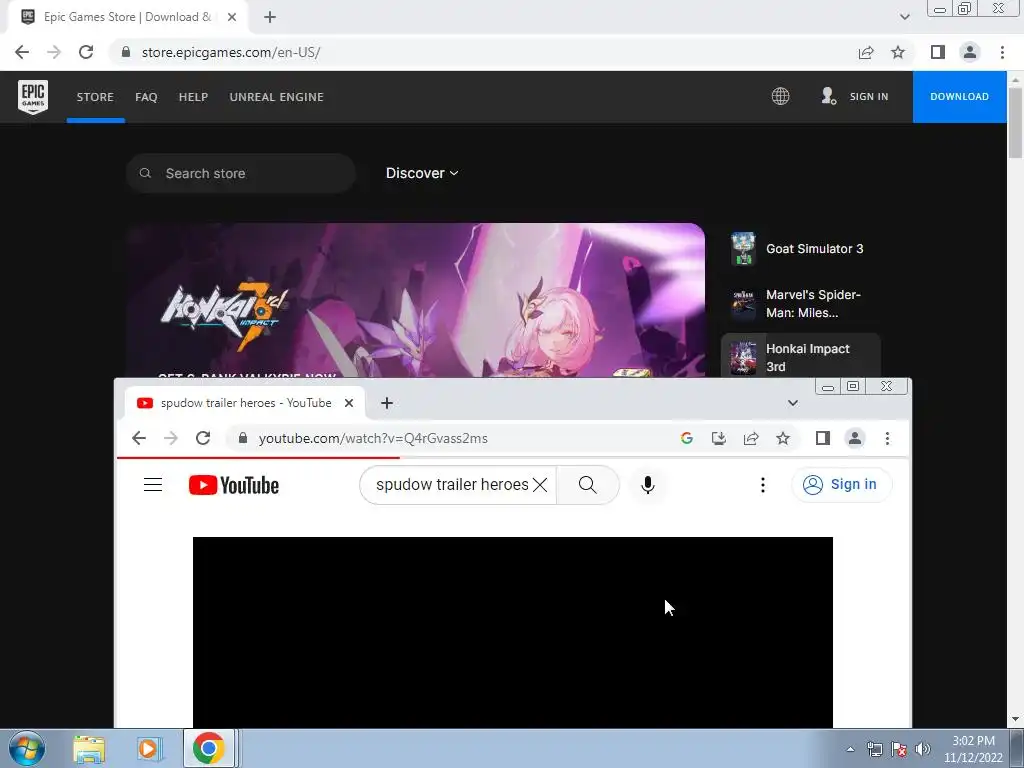
Task: Click the Search store field
Action: (240, 173)
